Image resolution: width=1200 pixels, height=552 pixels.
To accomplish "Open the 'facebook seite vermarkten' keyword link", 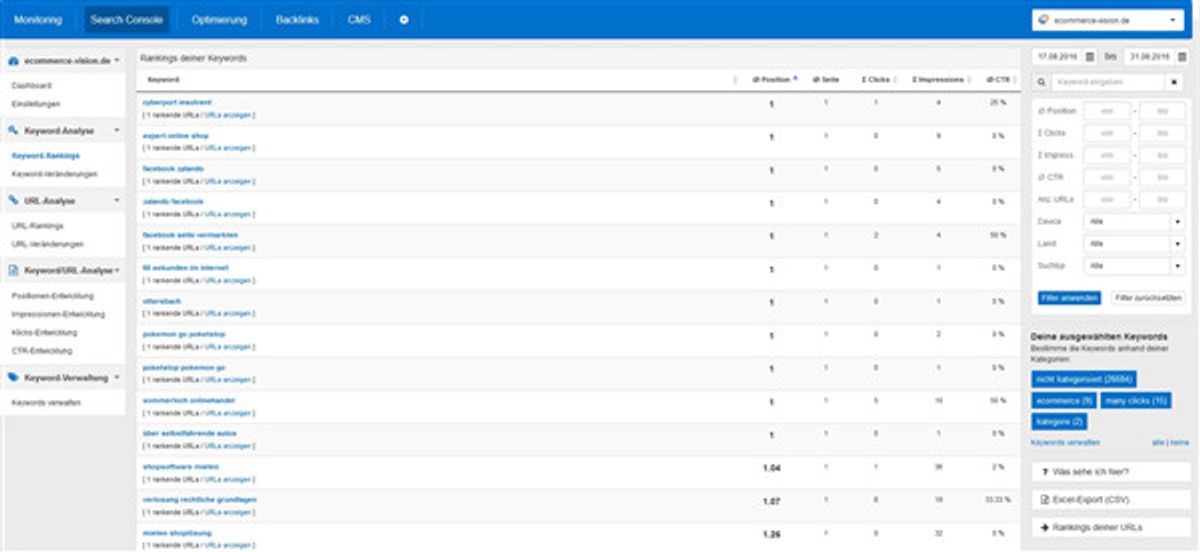I will (x=190, y=234).
